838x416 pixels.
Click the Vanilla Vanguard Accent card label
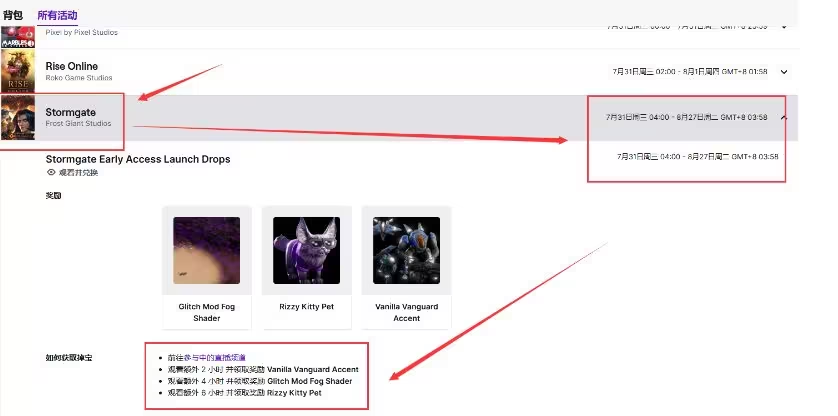pos(406,312)
